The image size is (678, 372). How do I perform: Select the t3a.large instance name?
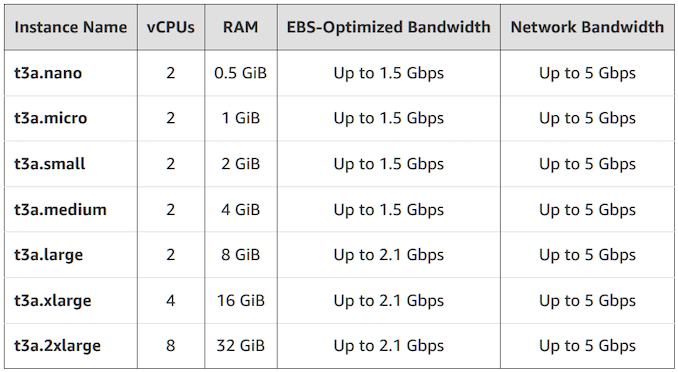[48, 255]
